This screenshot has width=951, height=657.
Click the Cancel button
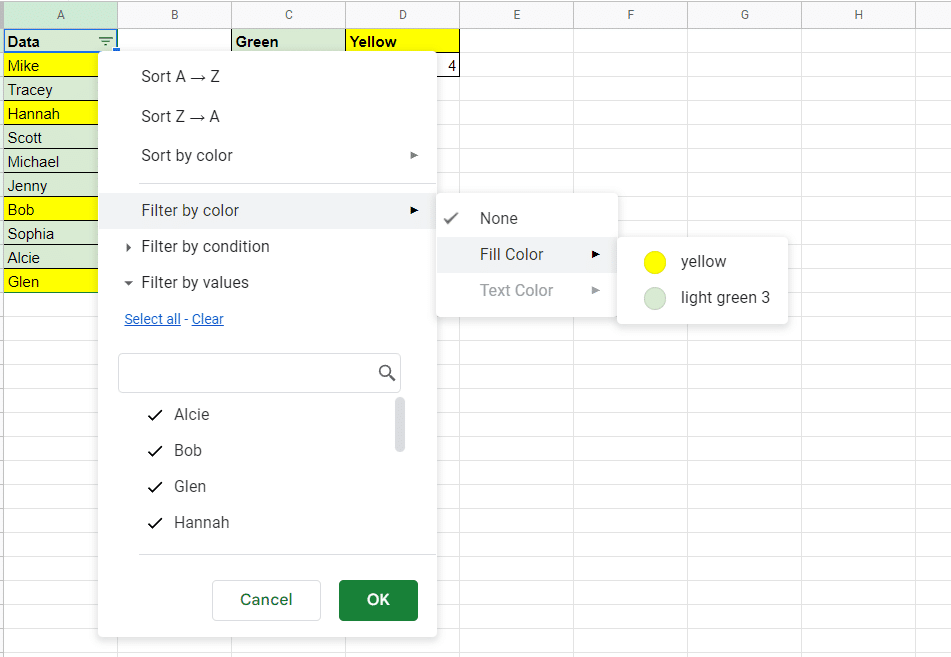[266, 600]
